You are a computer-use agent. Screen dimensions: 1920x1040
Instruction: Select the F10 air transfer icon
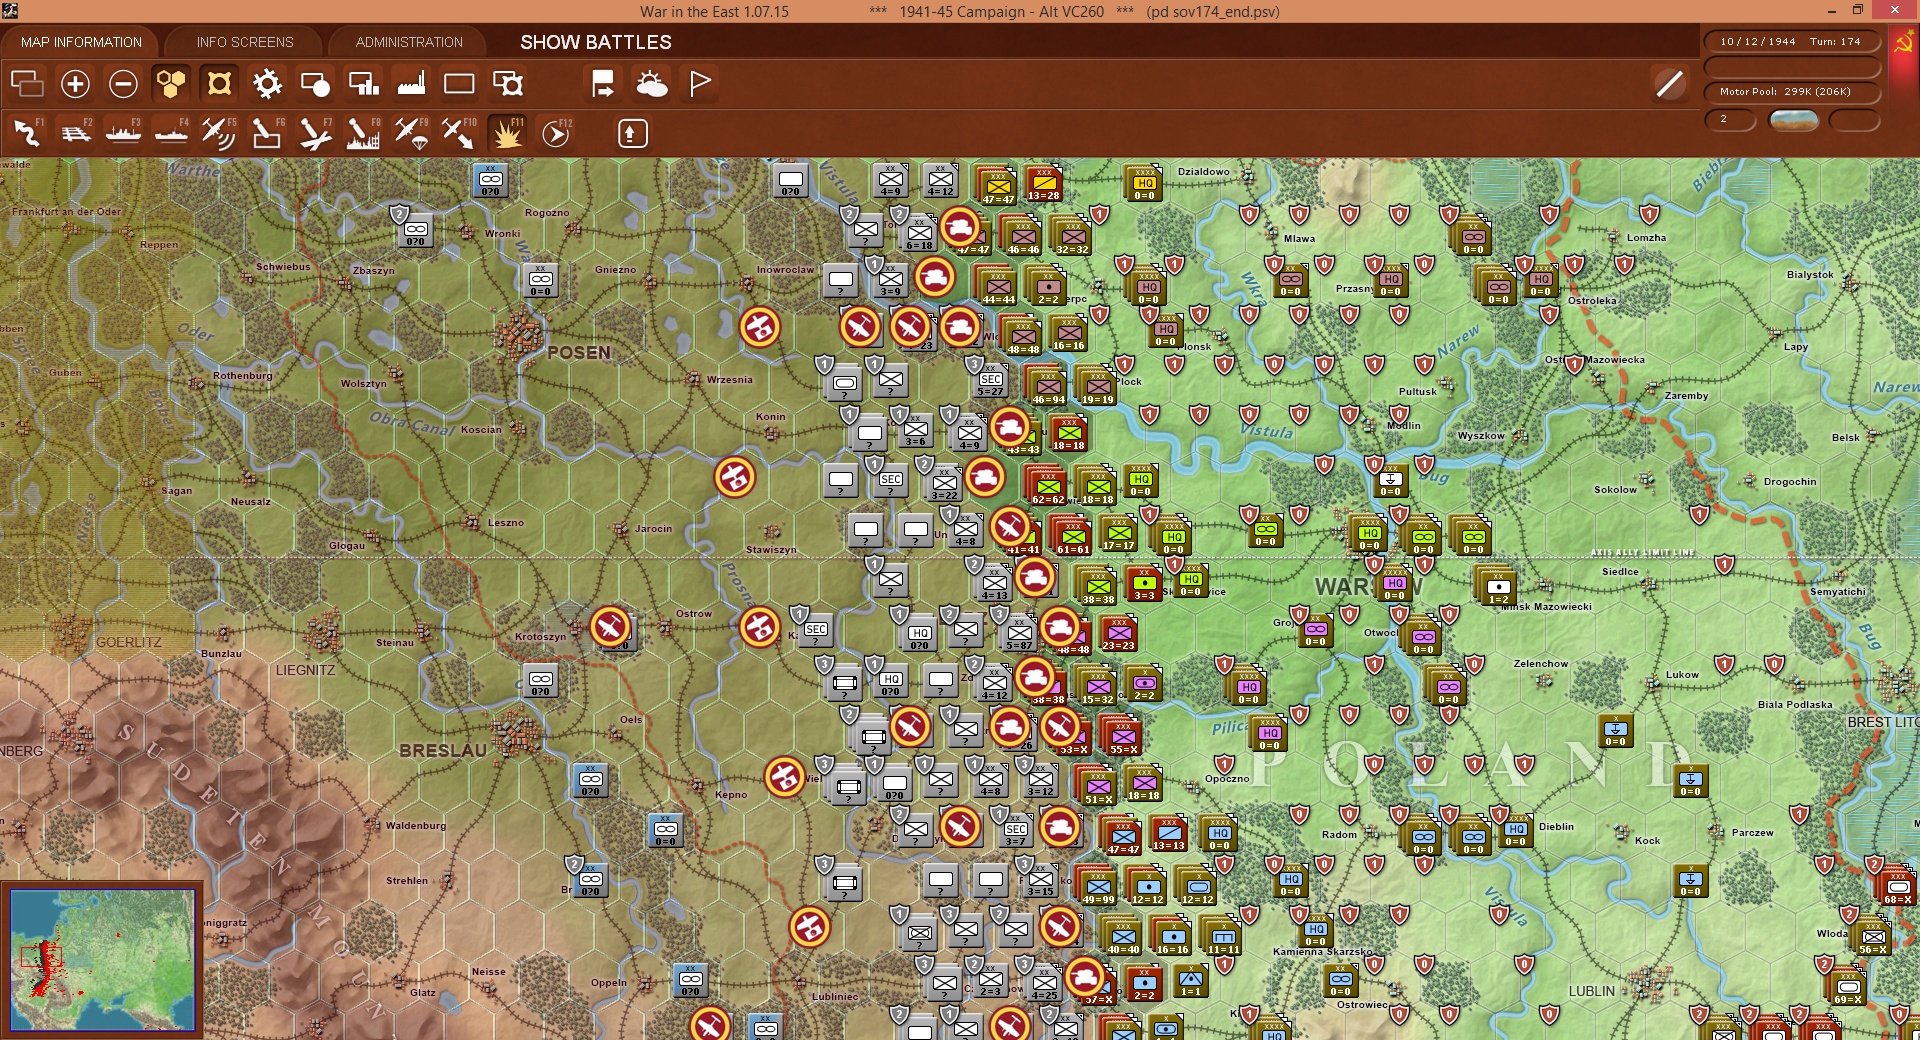[x=459, y=133]
